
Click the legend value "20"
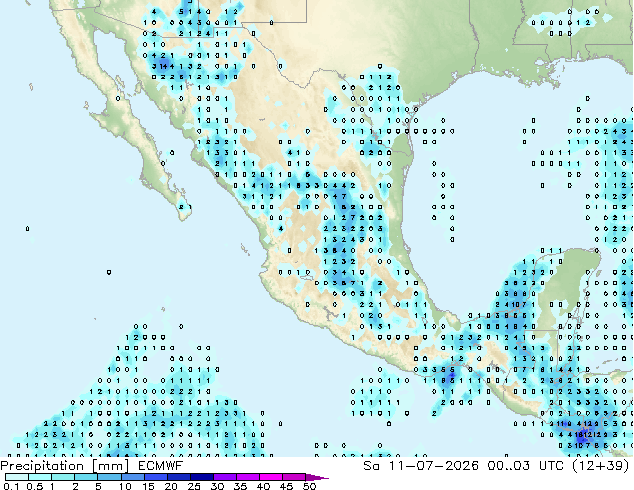pos(171,486)
